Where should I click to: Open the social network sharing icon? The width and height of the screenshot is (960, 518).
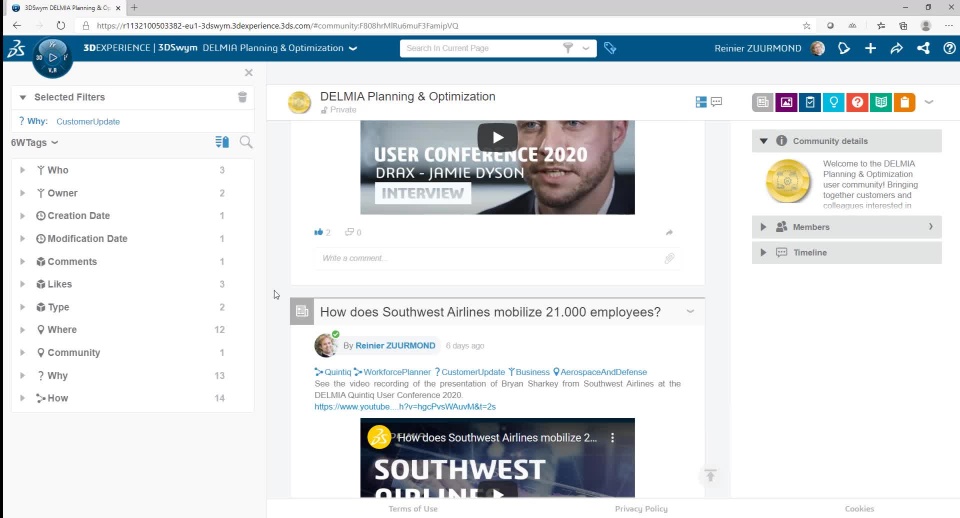(923, 48)
